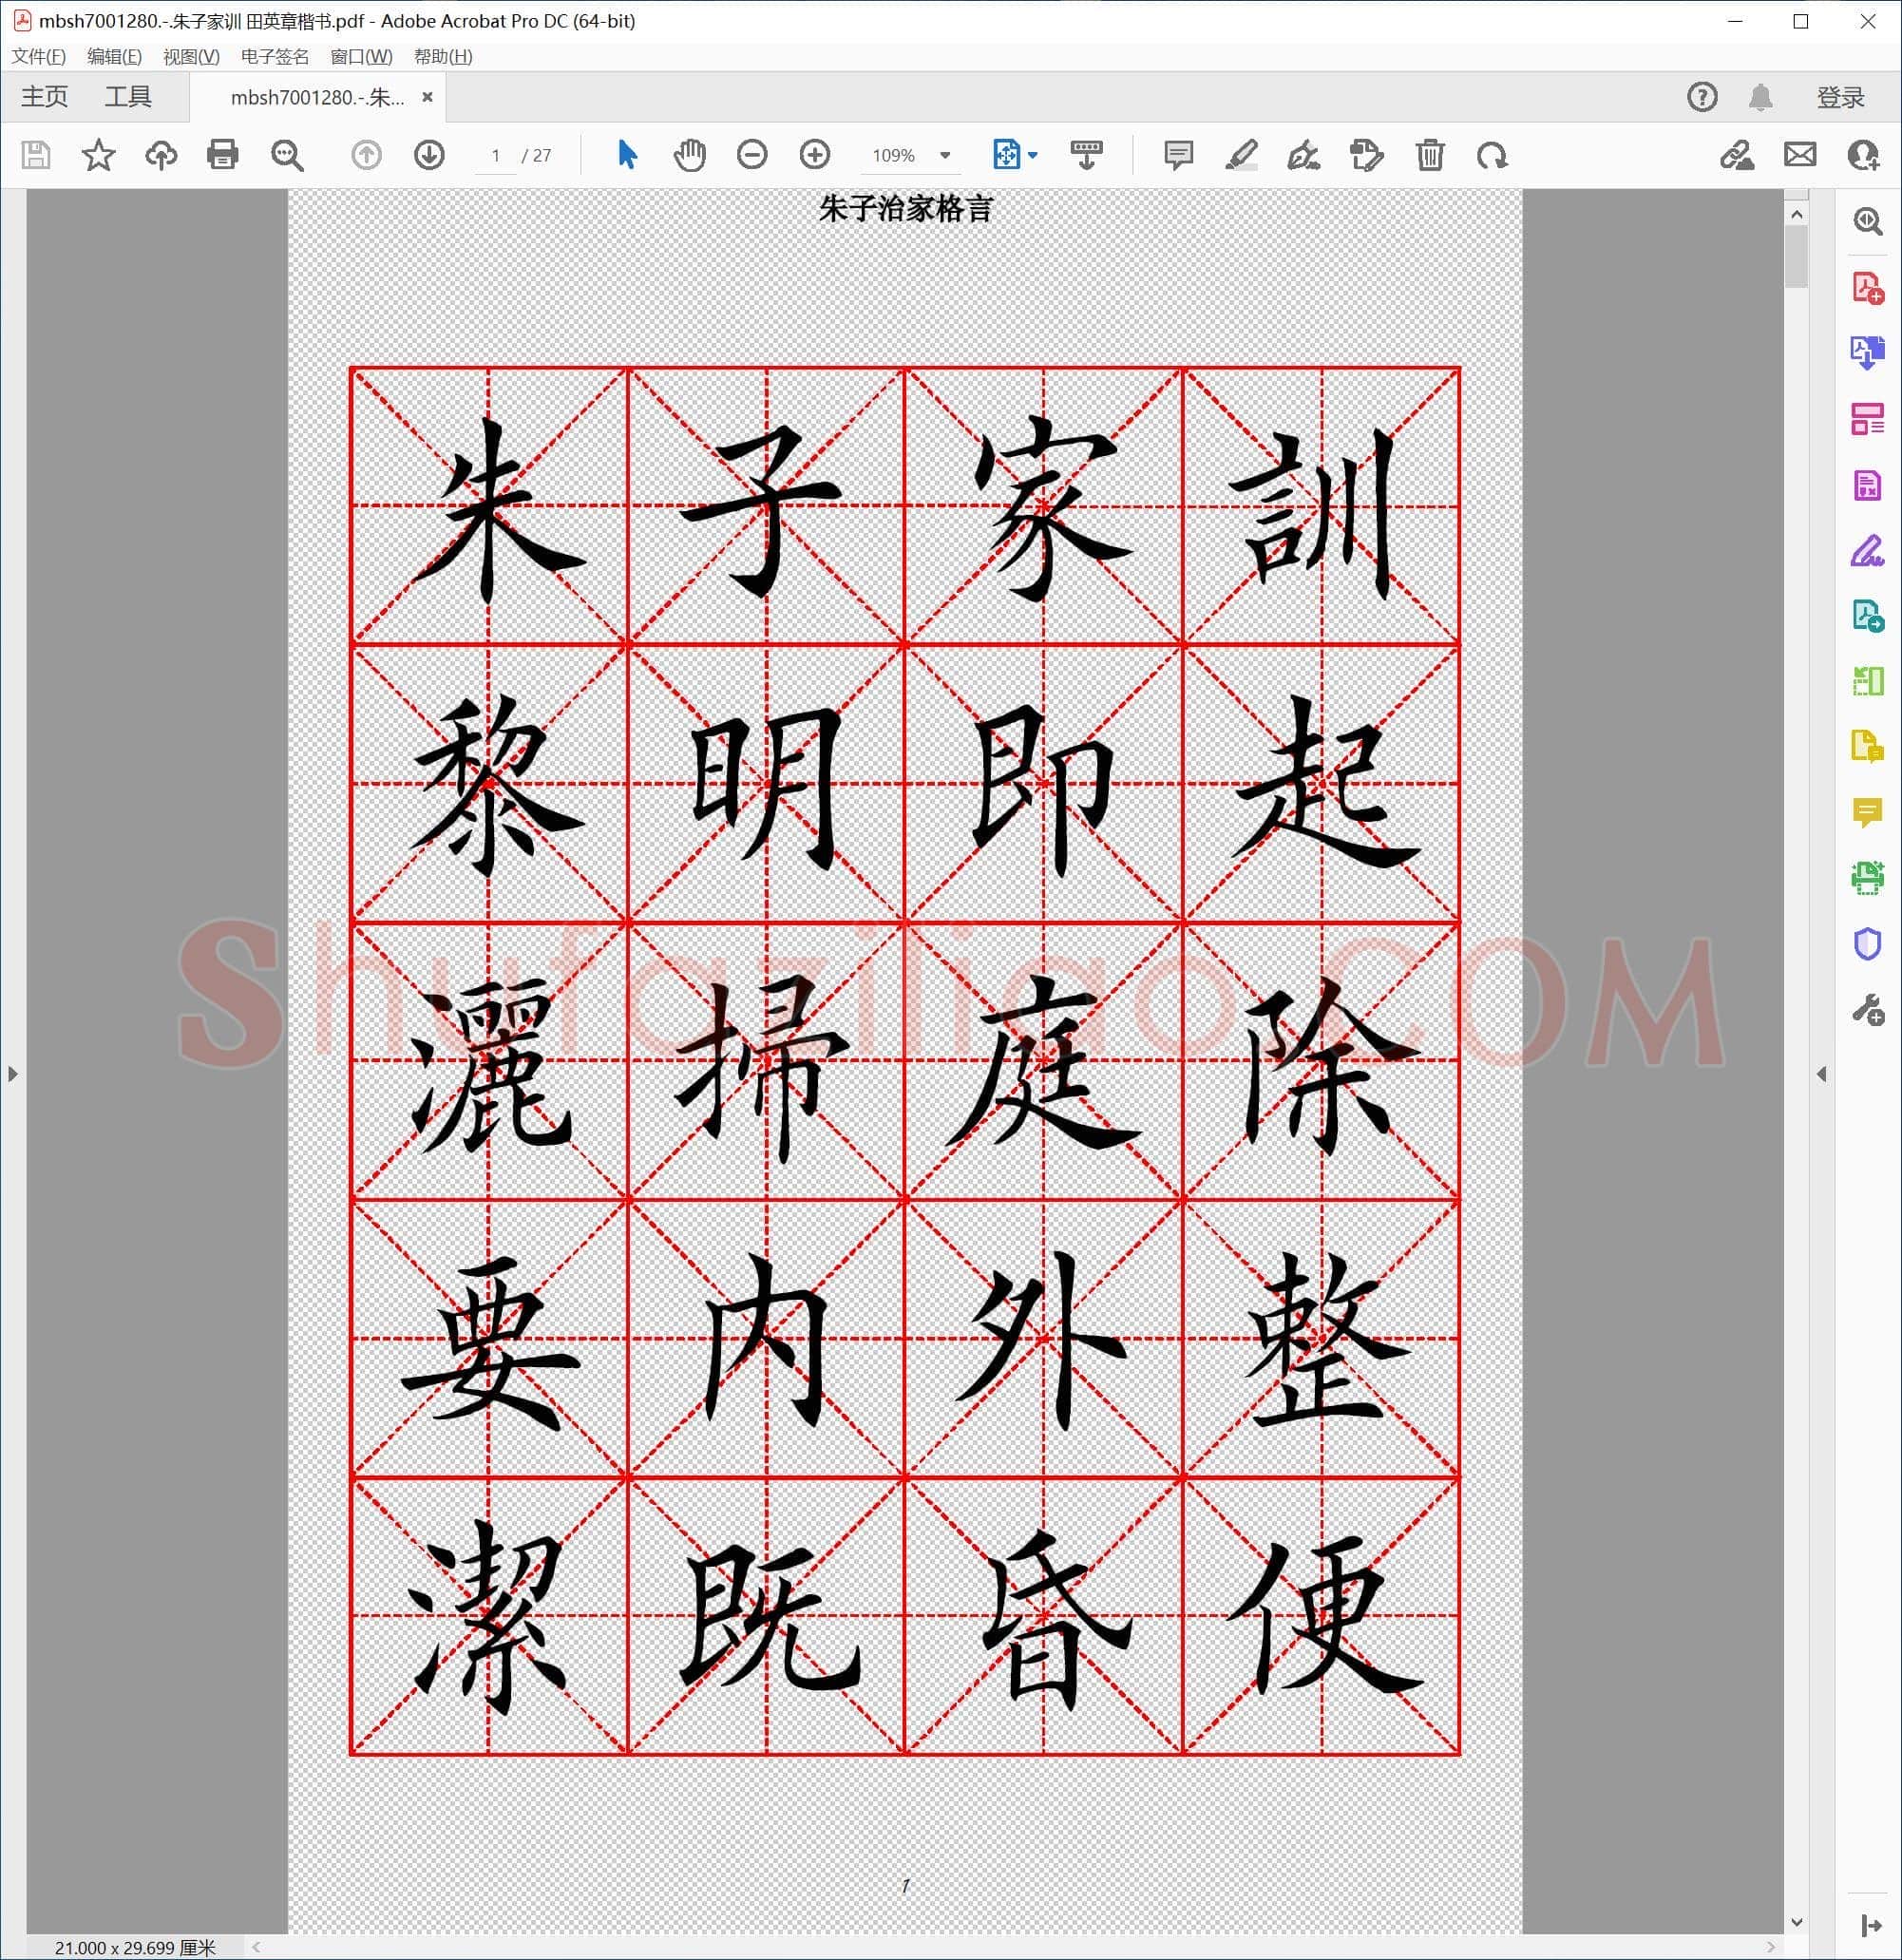
Task: Switch to the 主页 tab
Action: tap(45, 97)
